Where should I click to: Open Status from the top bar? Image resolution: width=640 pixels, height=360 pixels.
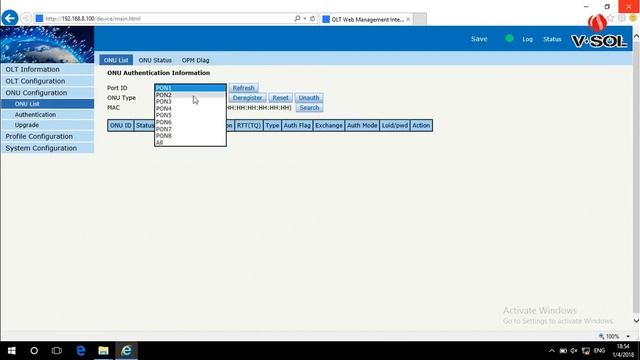[552, 39]
